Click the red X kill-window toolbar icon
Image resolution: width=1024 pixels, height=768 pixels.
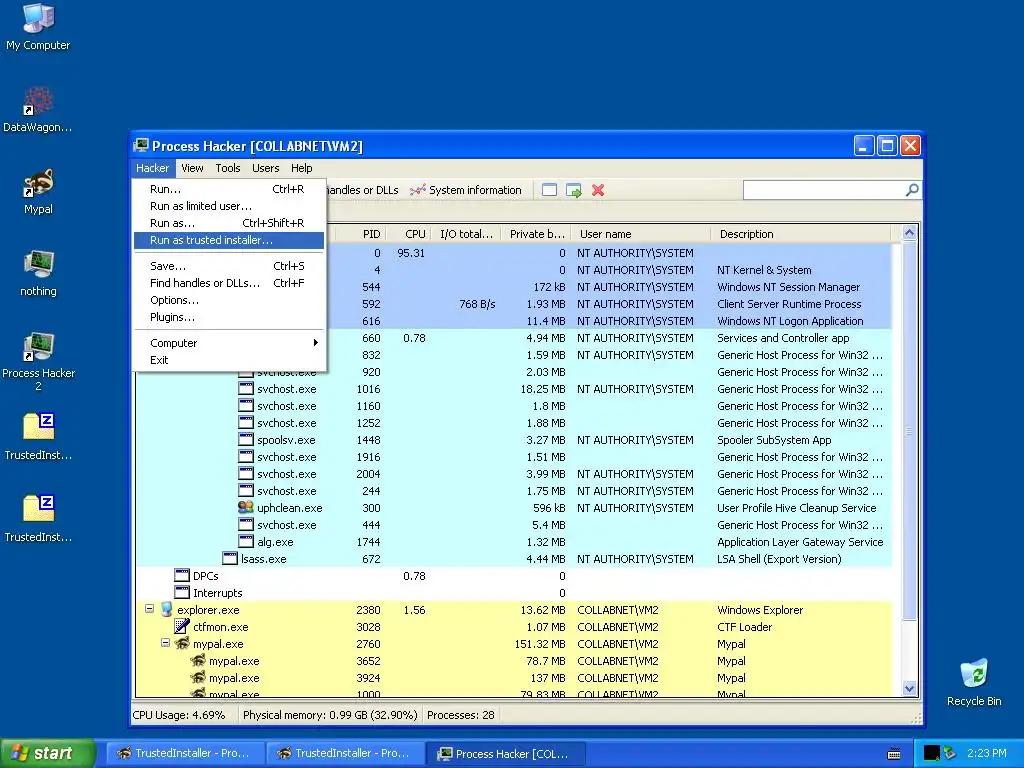(x=598, y=190)
